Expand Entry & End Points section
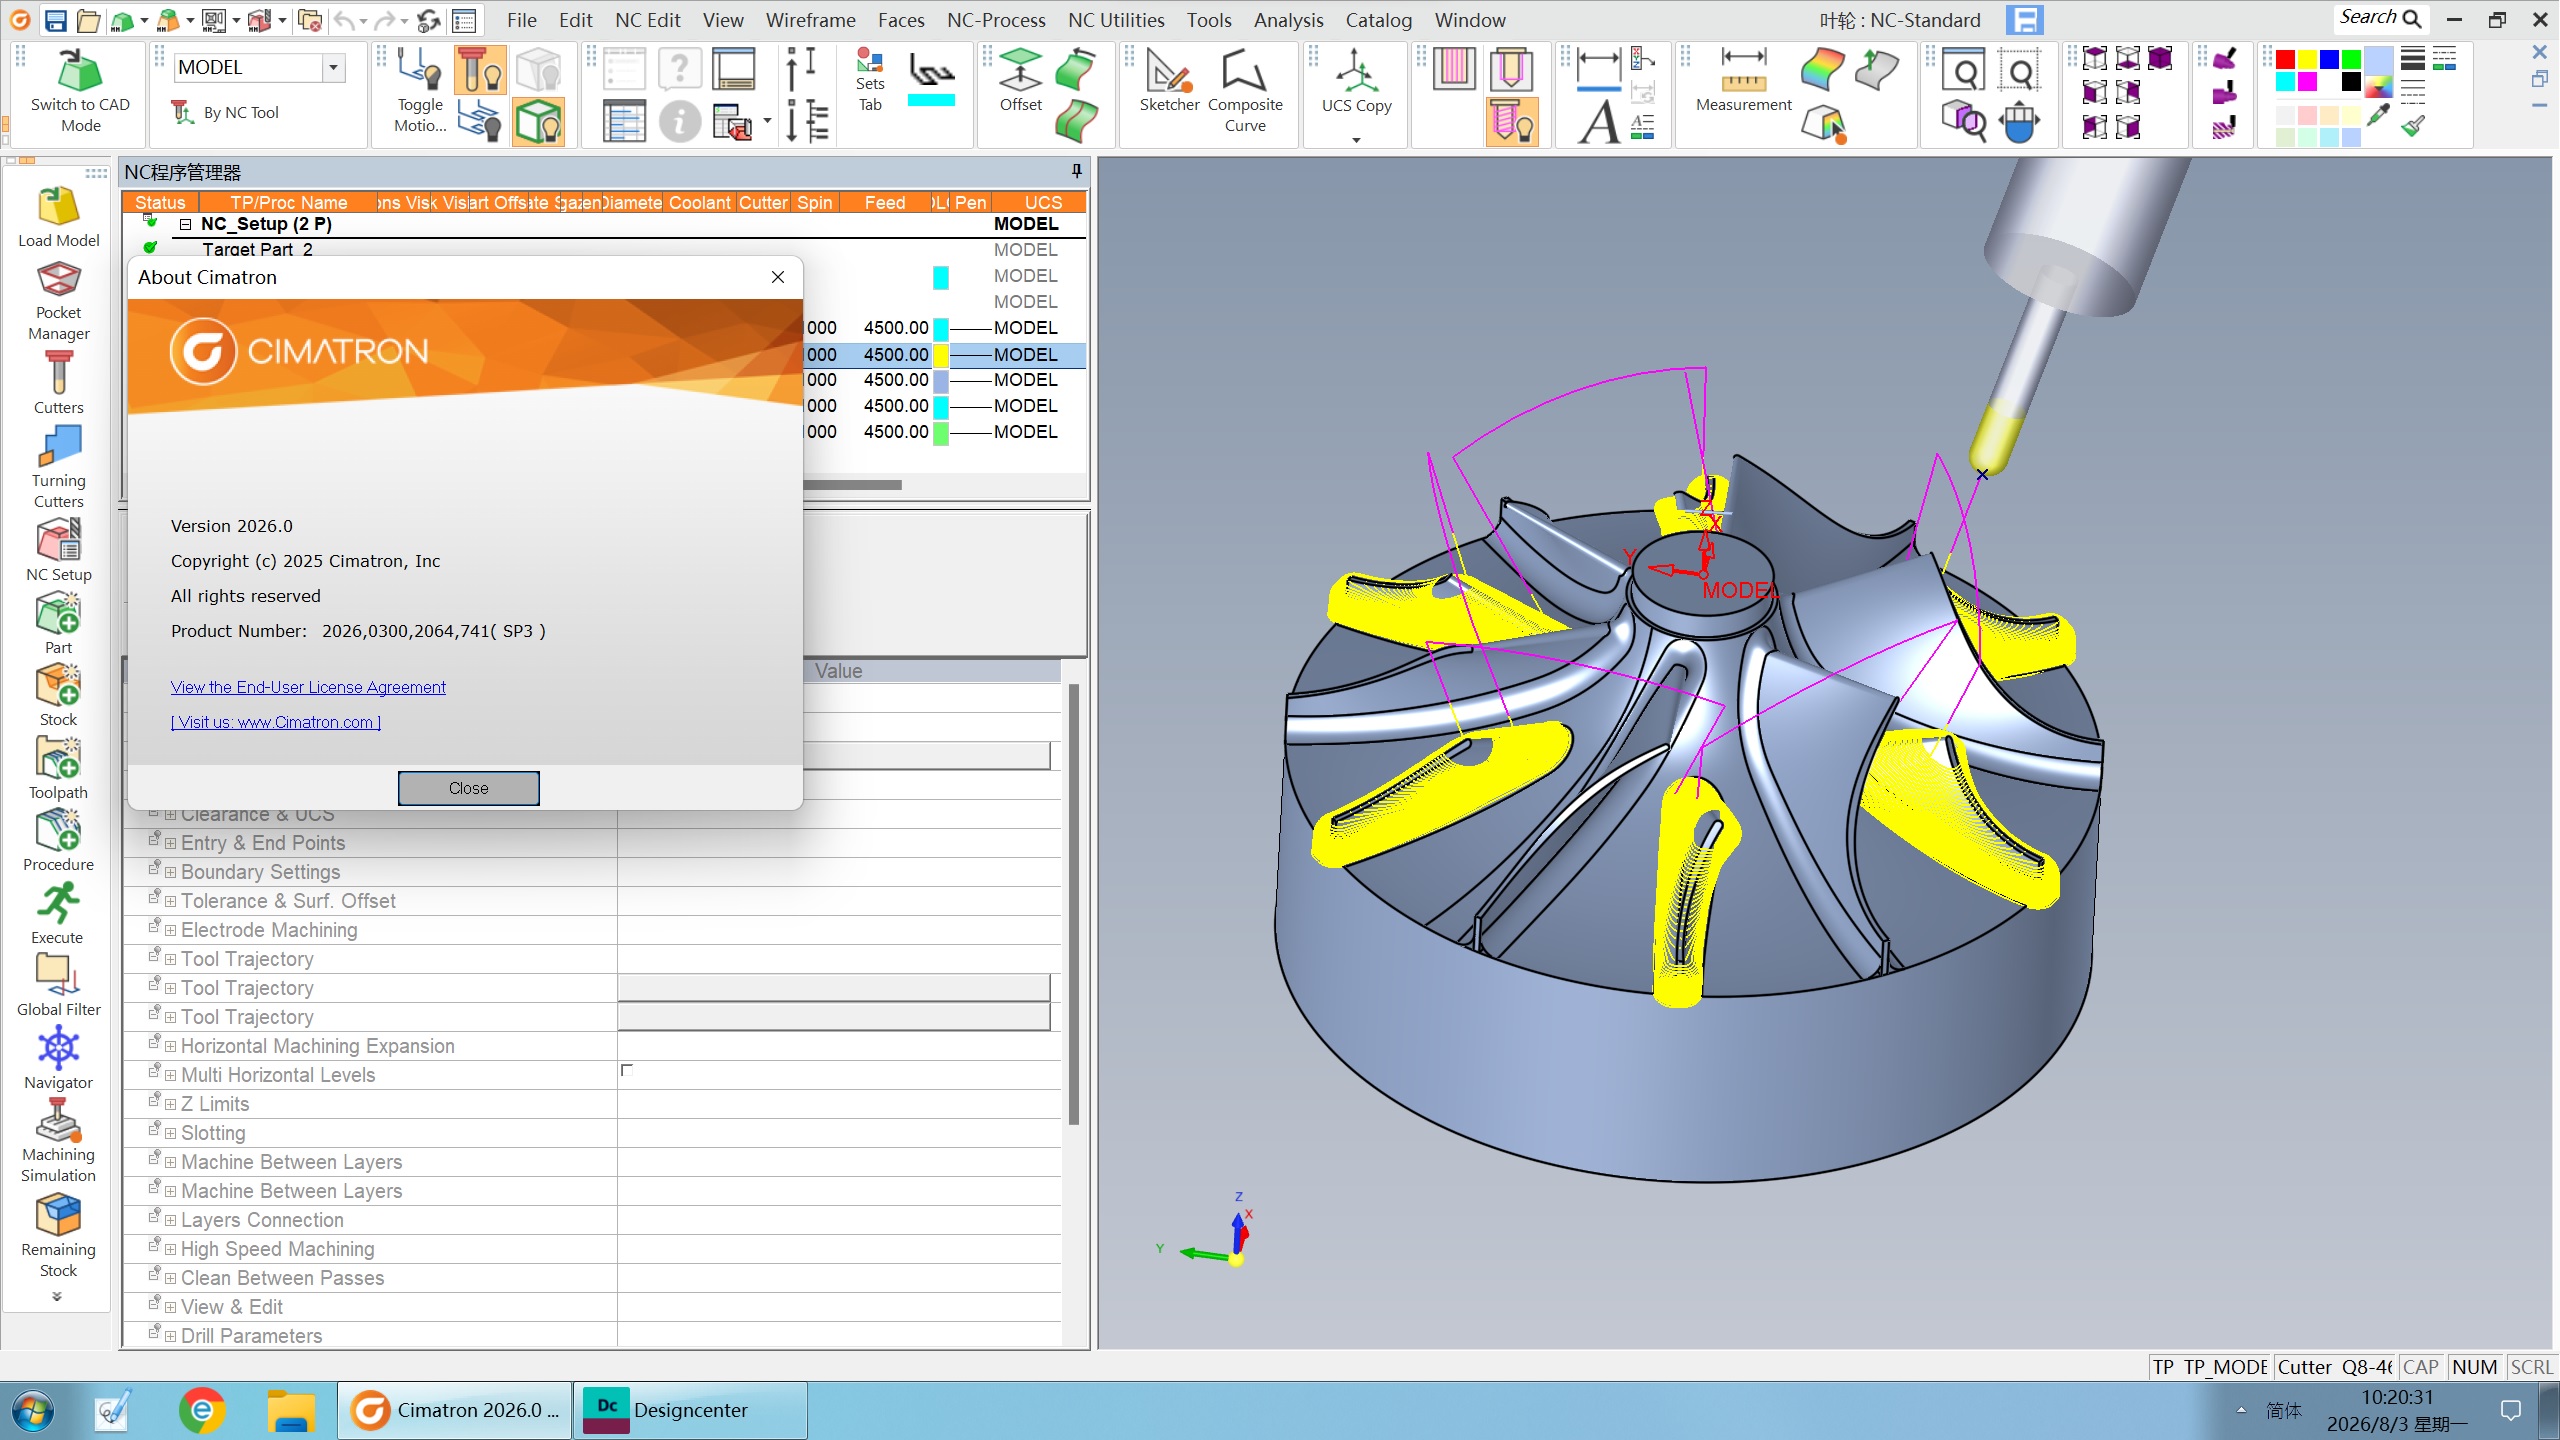2560x1440 pixels. pyautogui.click(x=170, y=843)
